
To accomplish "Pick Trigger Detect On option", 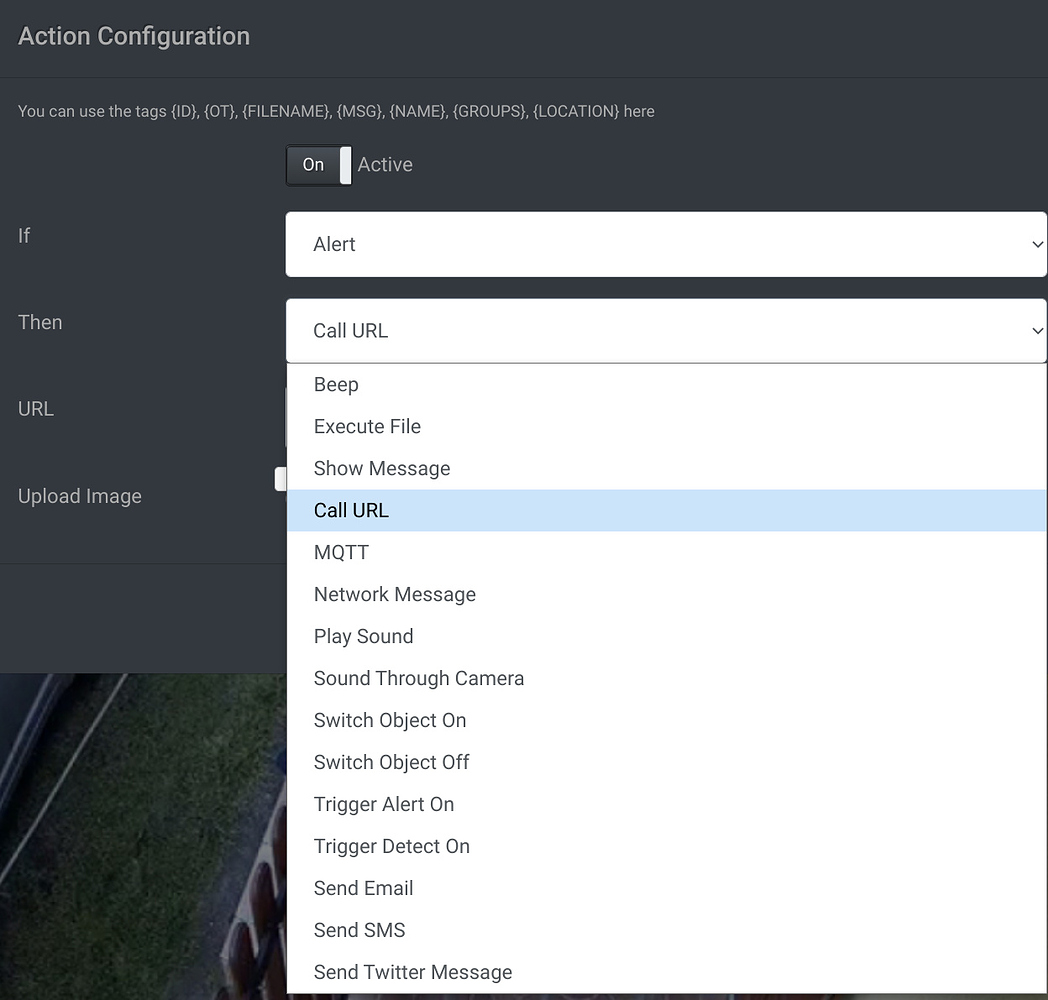I will point(391,847).
